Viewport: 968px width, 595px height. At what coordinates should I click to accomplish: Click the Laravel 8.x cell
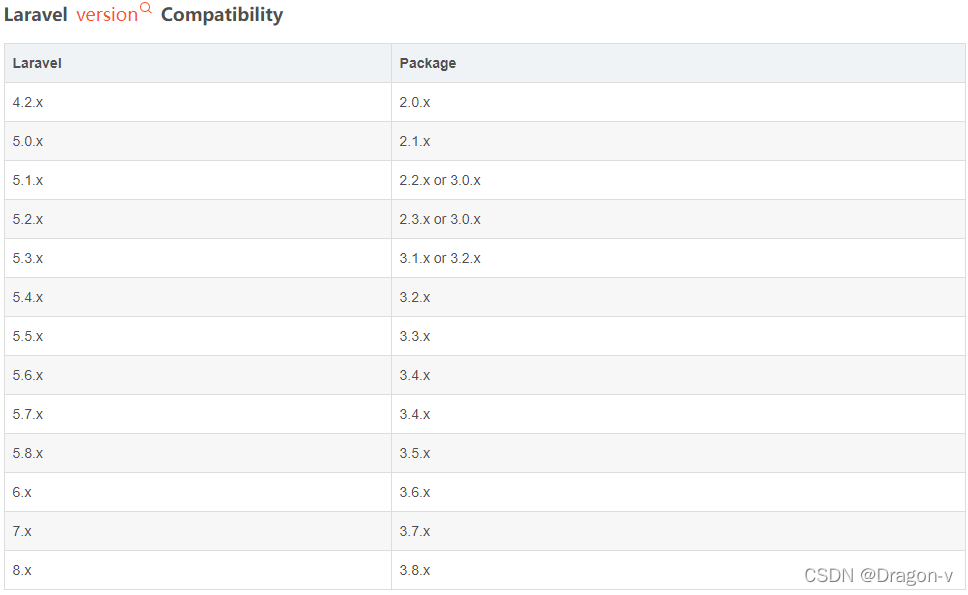(x=22, y=570)
